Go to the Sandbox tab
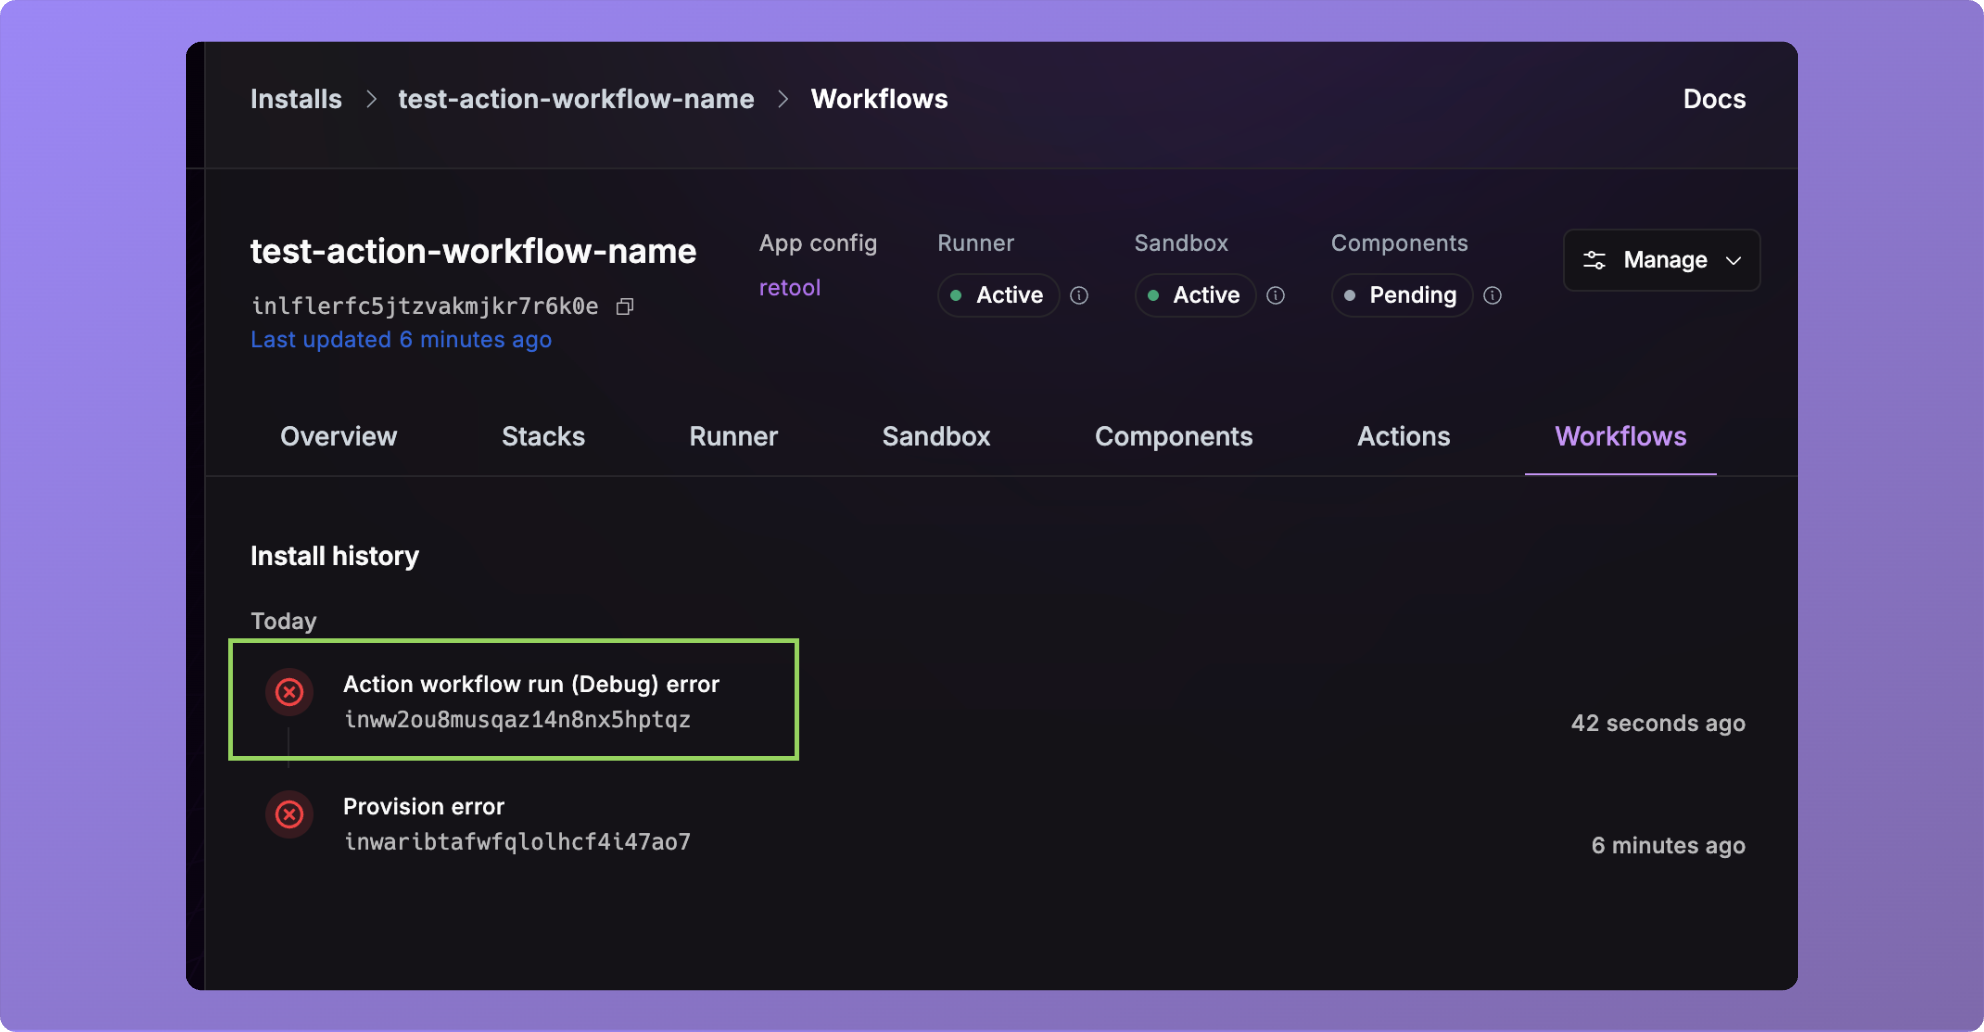This screenshot has height=1032, width=1984. [936, 436]
